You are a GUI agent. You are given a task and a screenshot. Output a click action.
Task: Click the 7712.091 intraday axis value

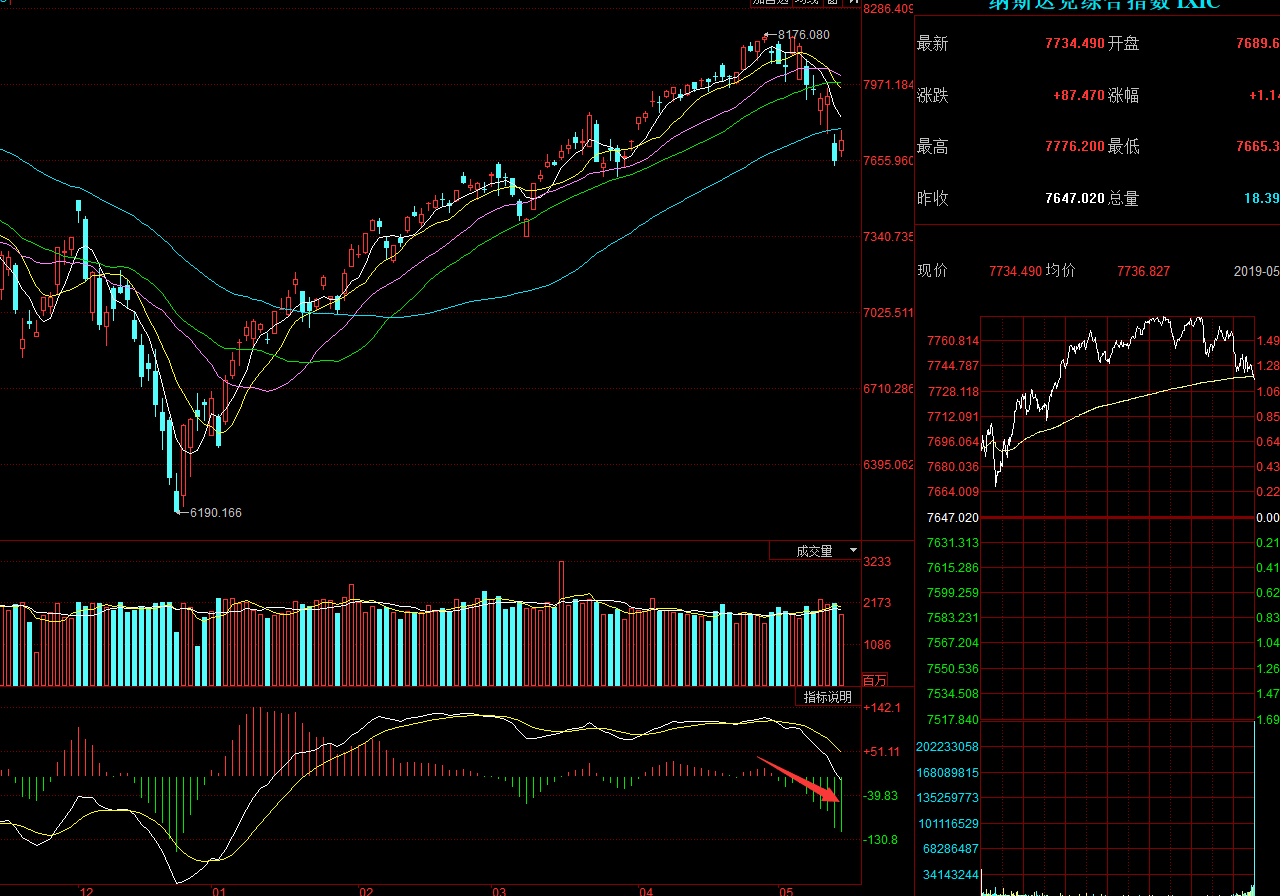coord(953,417)
